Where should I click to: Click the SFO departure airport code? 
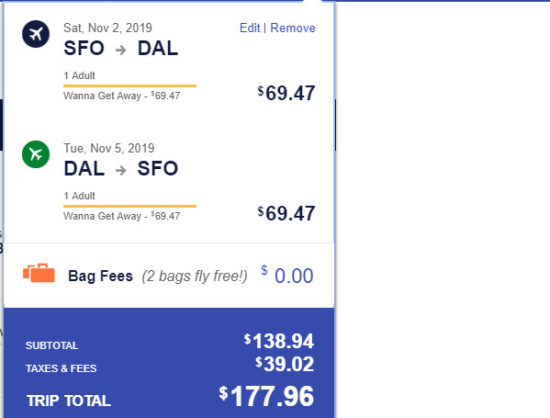84,48
